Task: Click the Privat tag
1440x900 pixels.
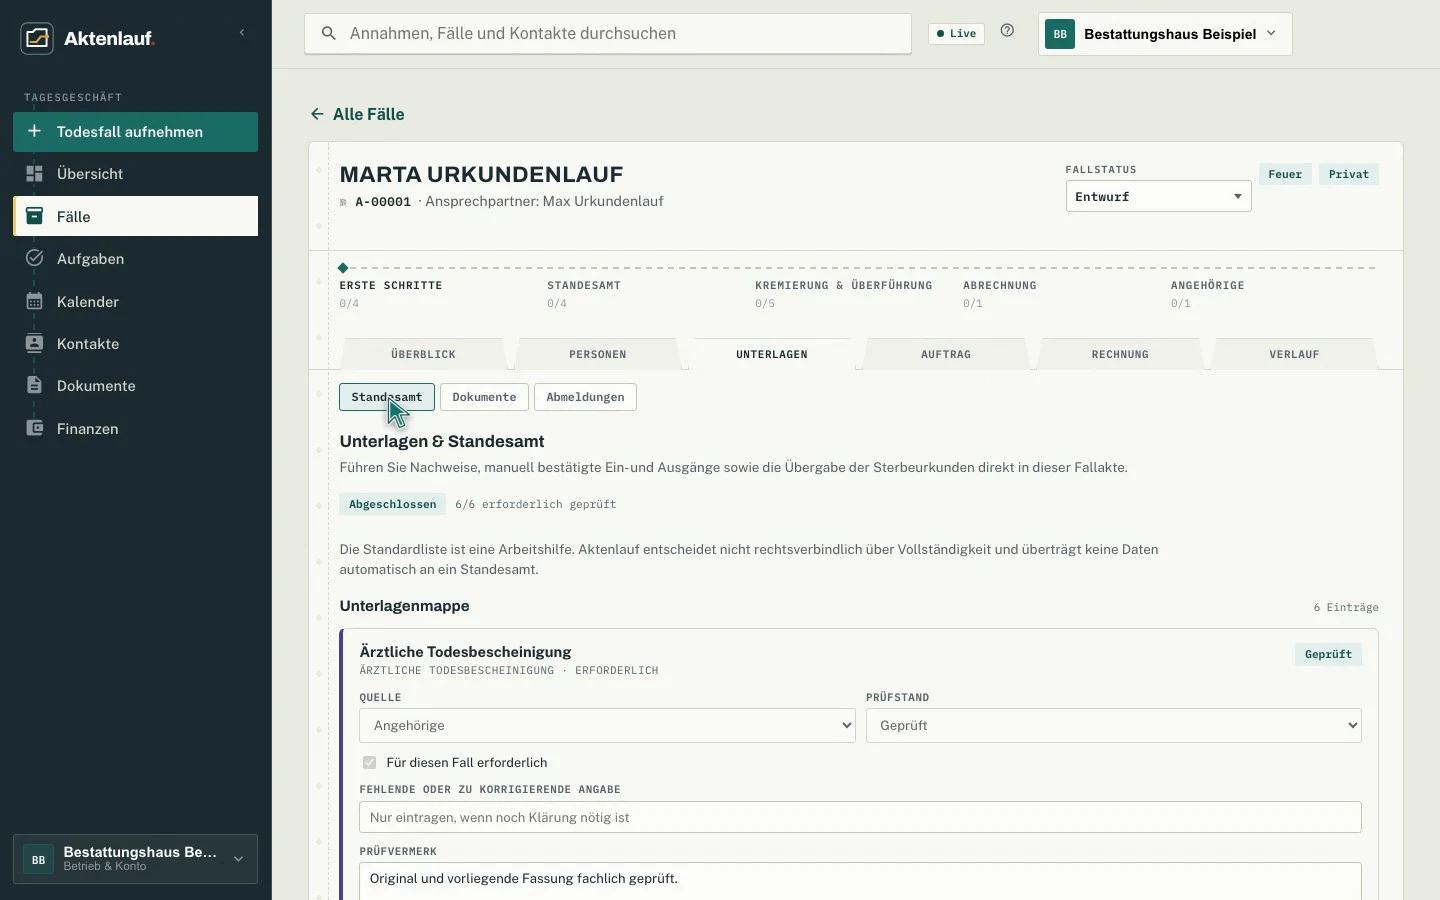Action: pyautogui.click(x=1349, y=174)
